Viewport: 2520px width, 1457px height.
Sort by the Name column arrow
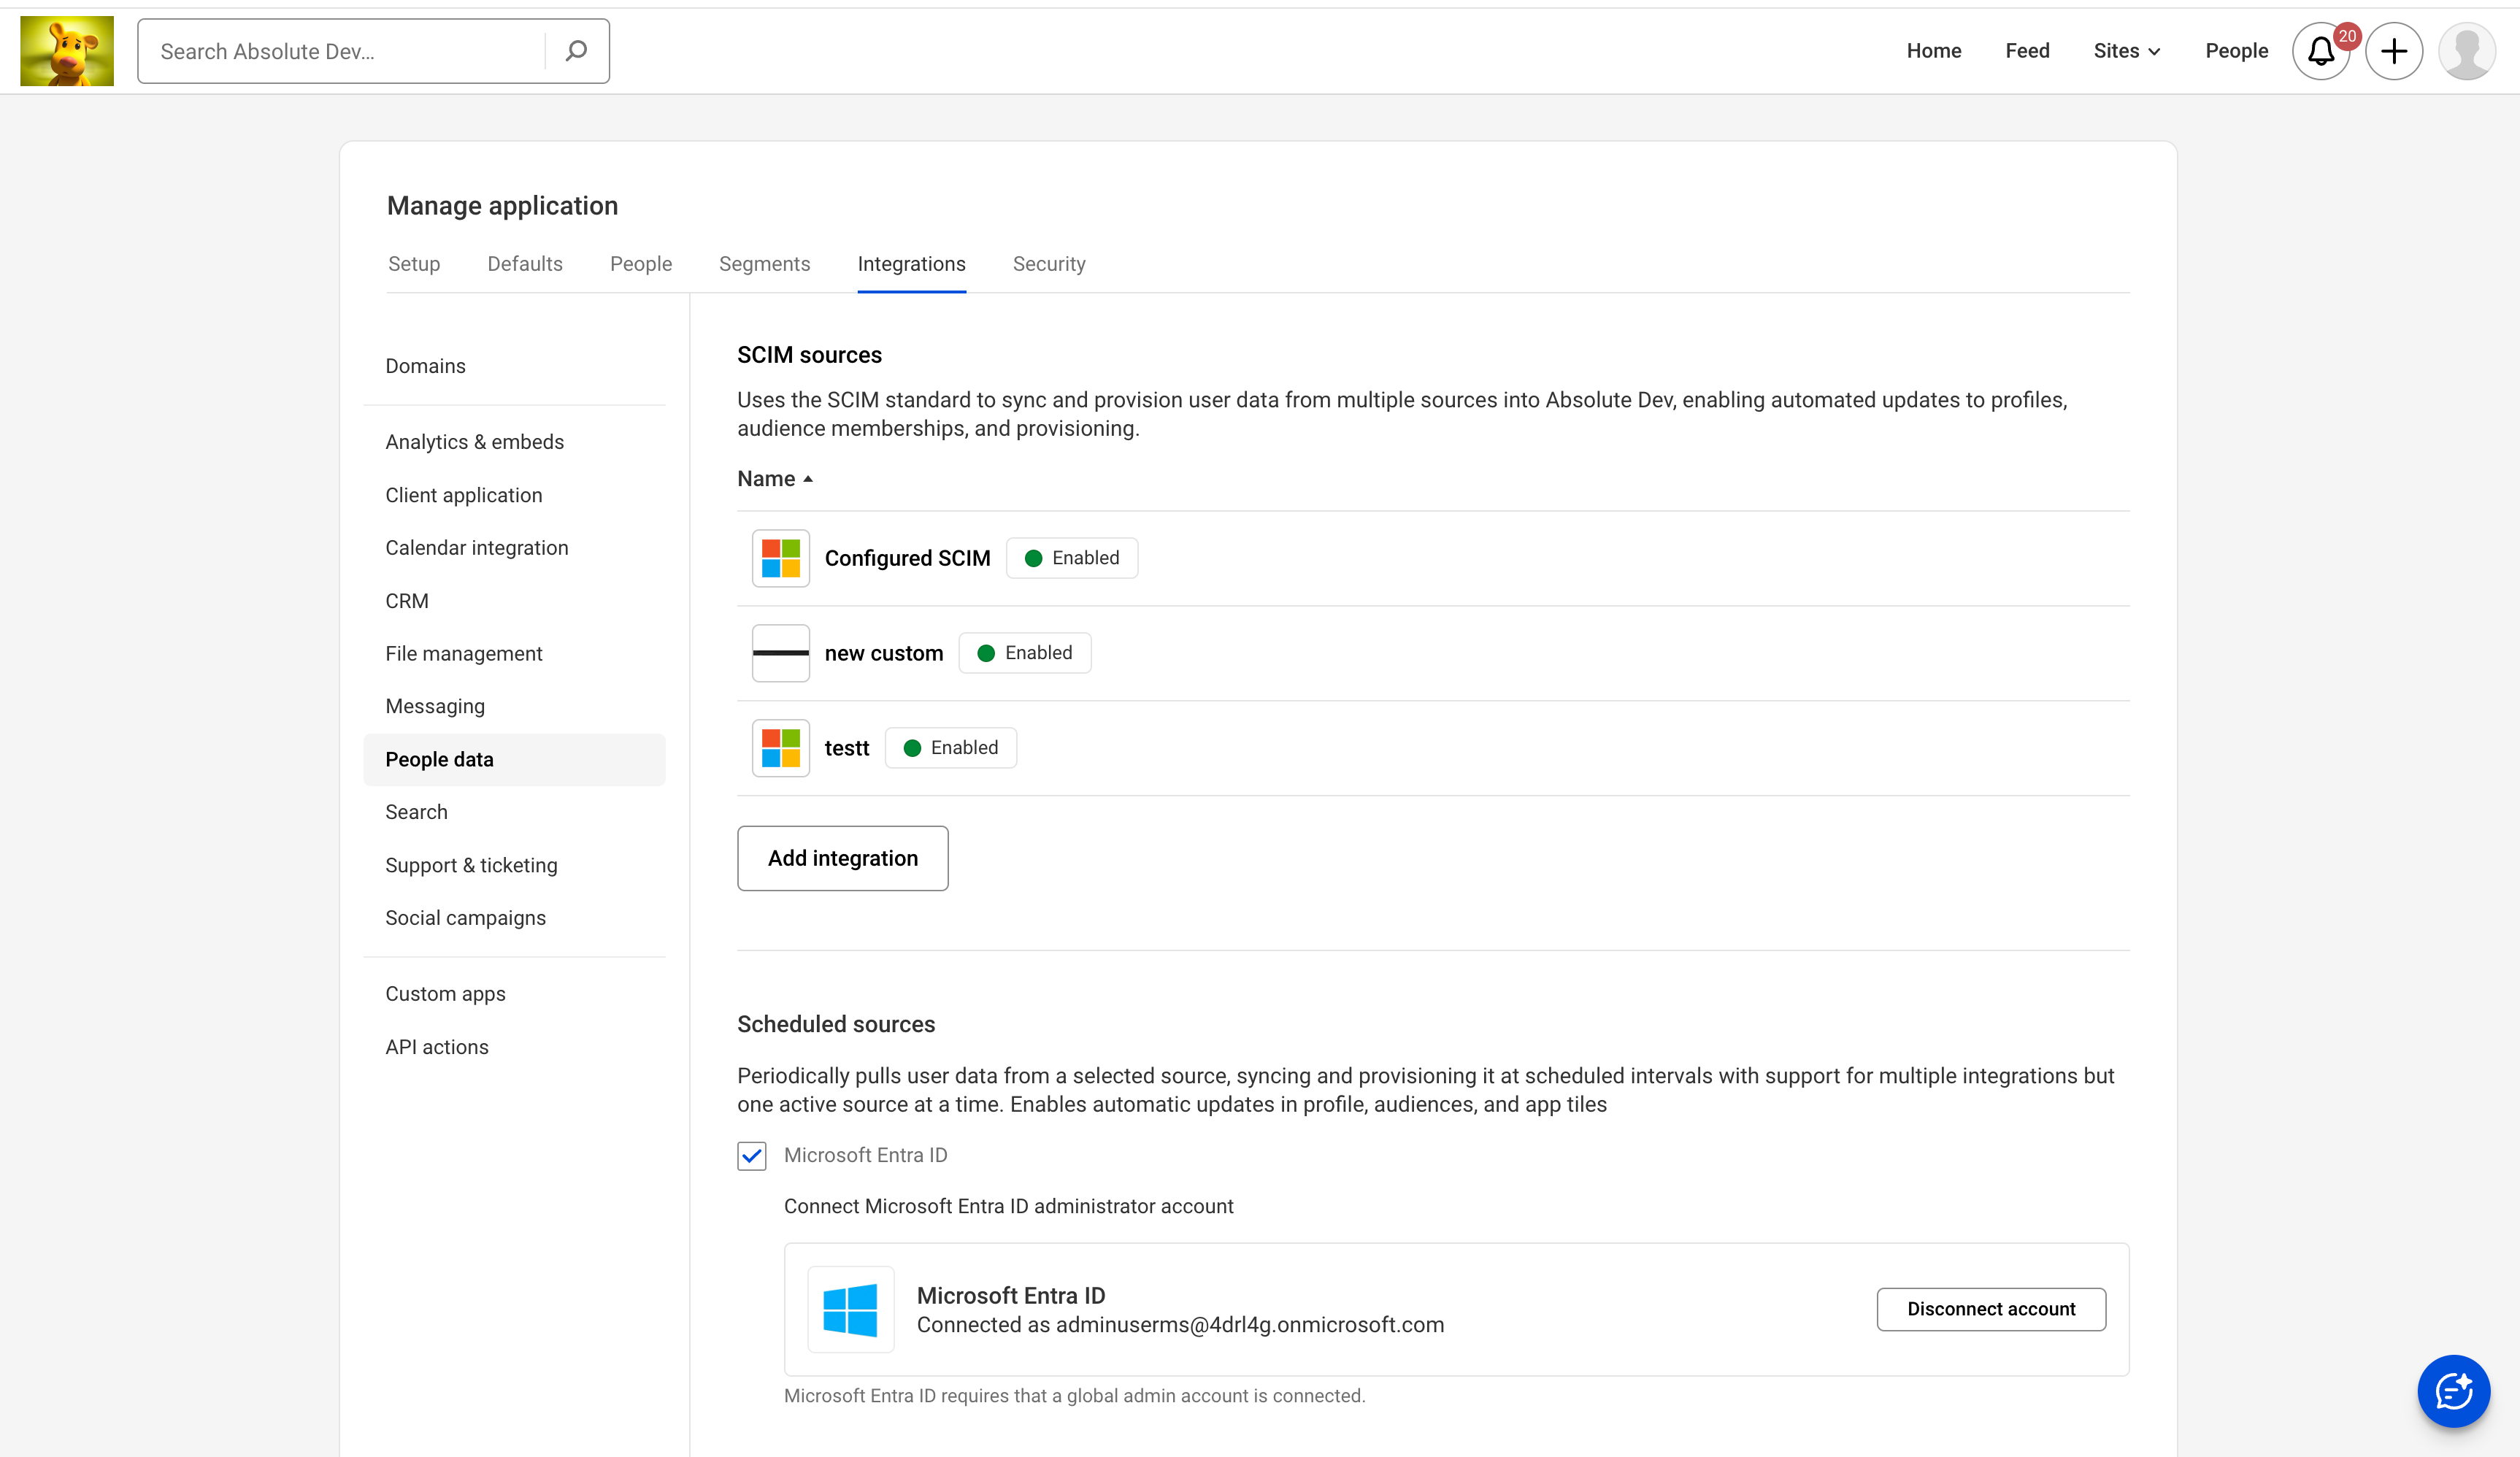[808, 479]
